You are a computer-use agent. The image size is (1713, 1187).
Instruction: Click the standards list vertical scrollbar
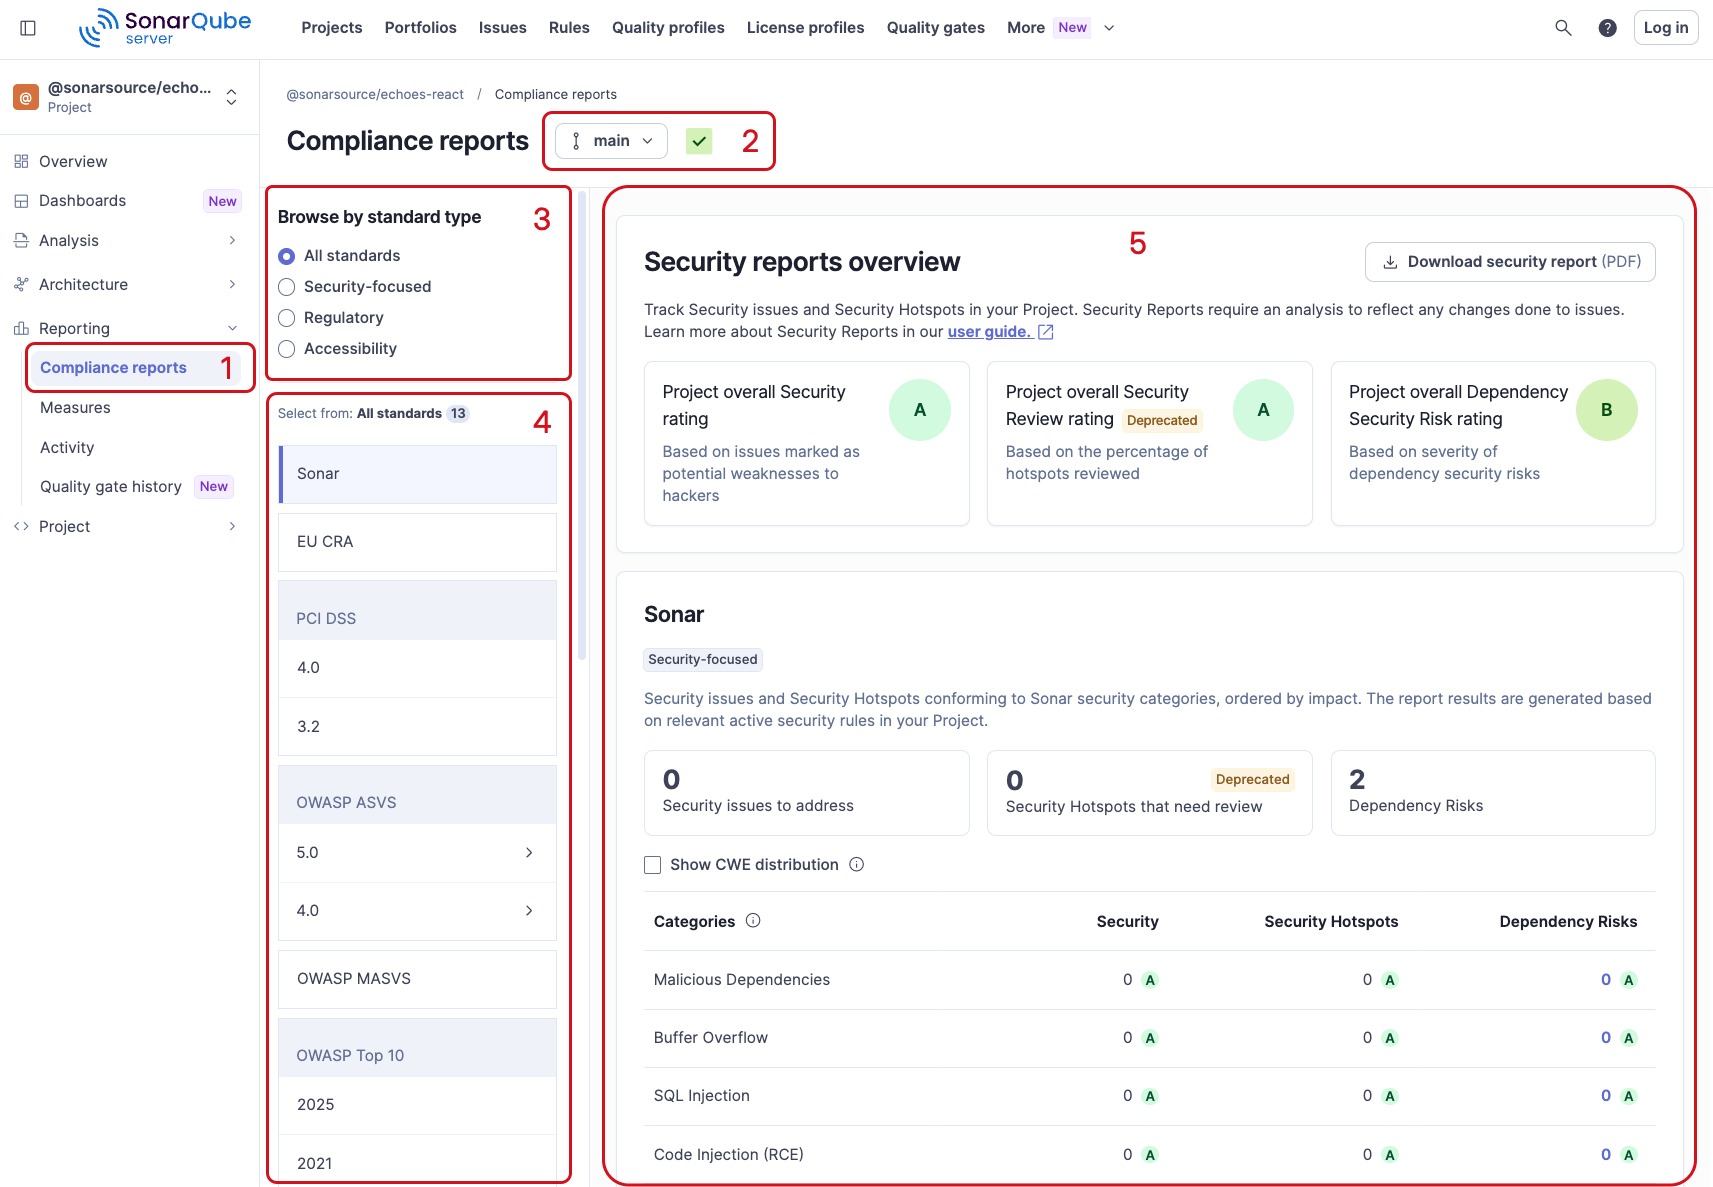[582, 425]
